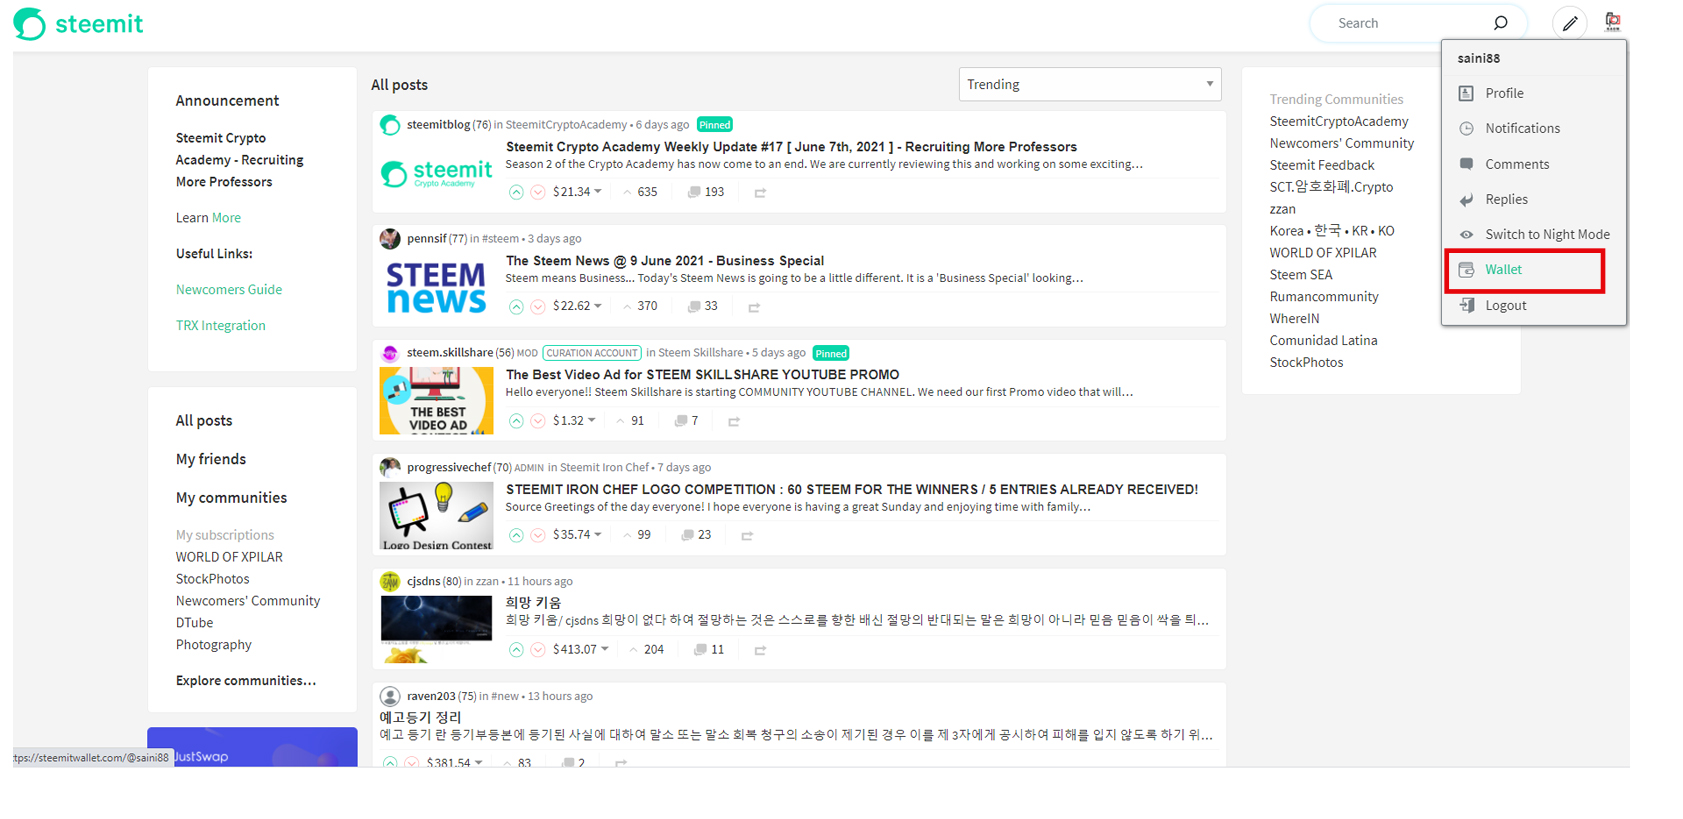The image size is (1683, 819).
Task: Open the STEEM news post thumbnail
Action: (436, 287)
